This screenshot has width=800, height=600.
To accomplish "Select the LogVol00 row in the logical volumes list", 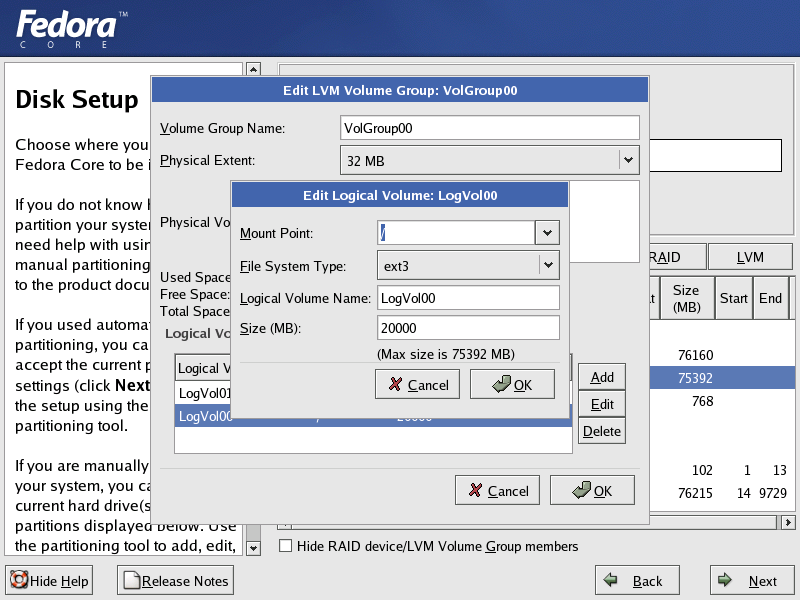I will 373,416.
